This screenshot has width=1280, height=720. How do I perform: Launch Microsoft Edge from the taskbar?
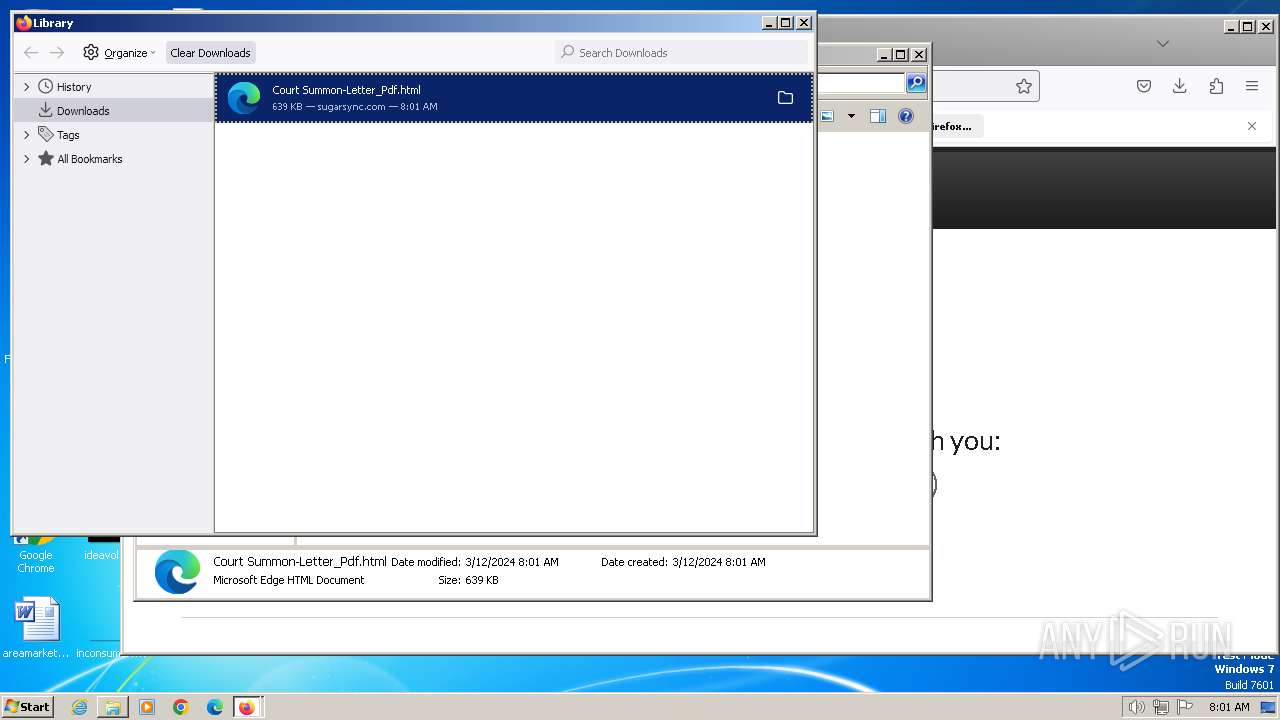point(215,707)
